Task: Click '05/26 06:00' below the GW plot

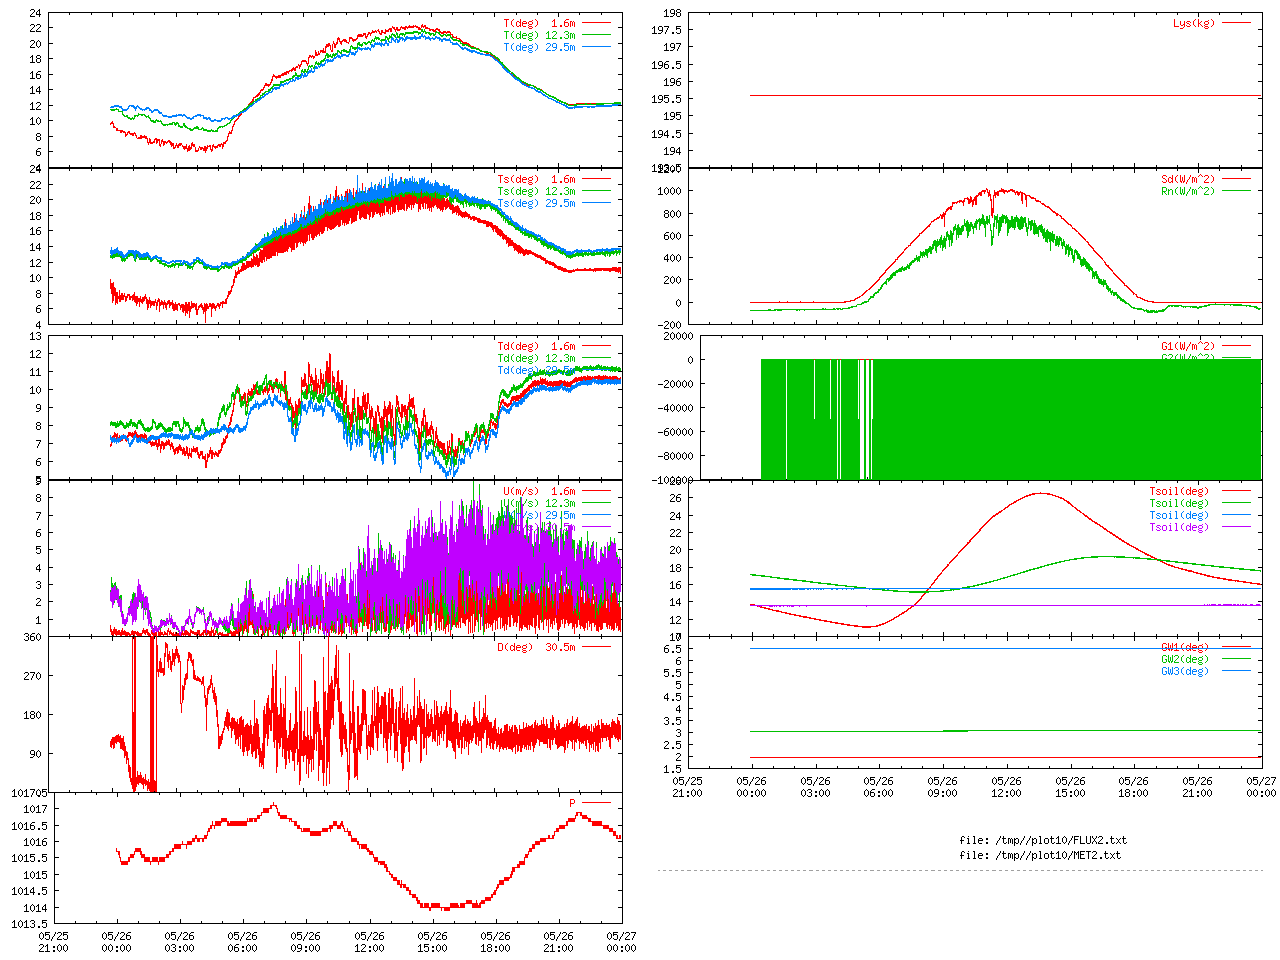Action: (x=878, y=787)
